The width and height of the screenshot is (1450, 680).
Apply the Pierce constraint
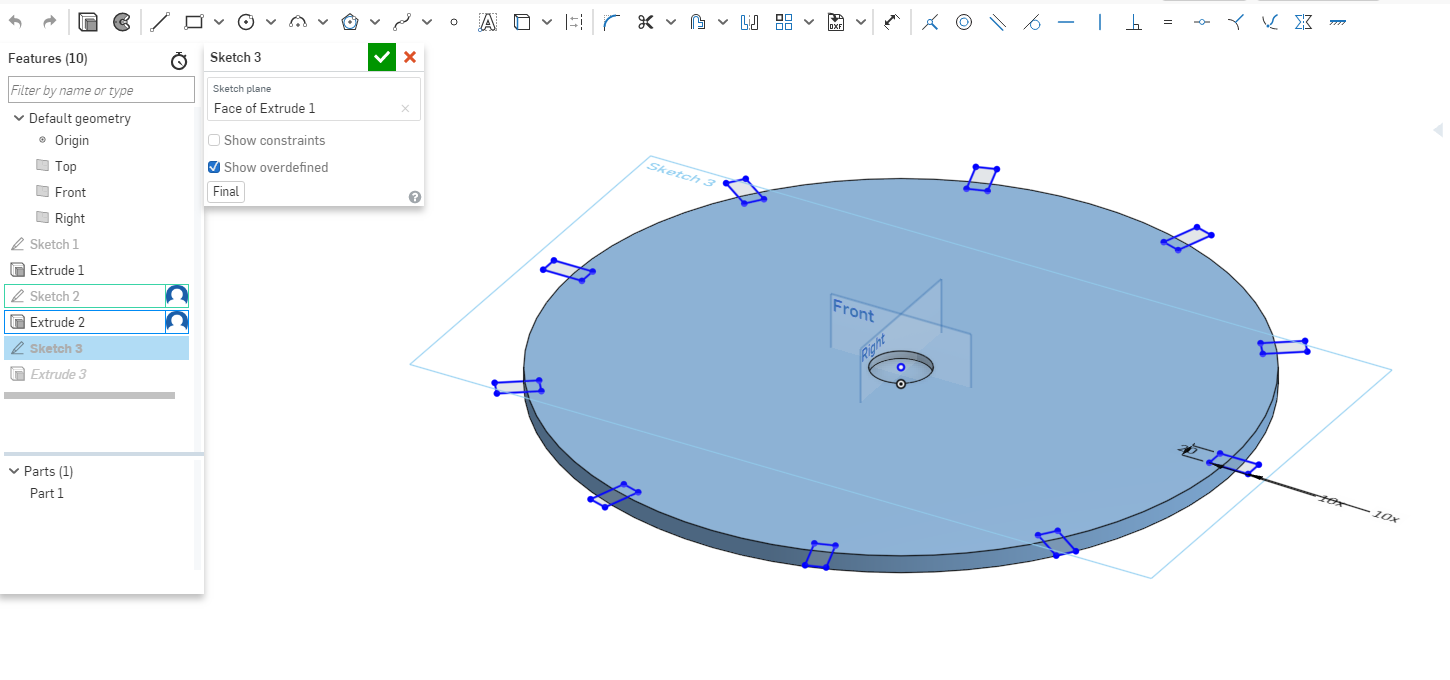[1270, 21]
